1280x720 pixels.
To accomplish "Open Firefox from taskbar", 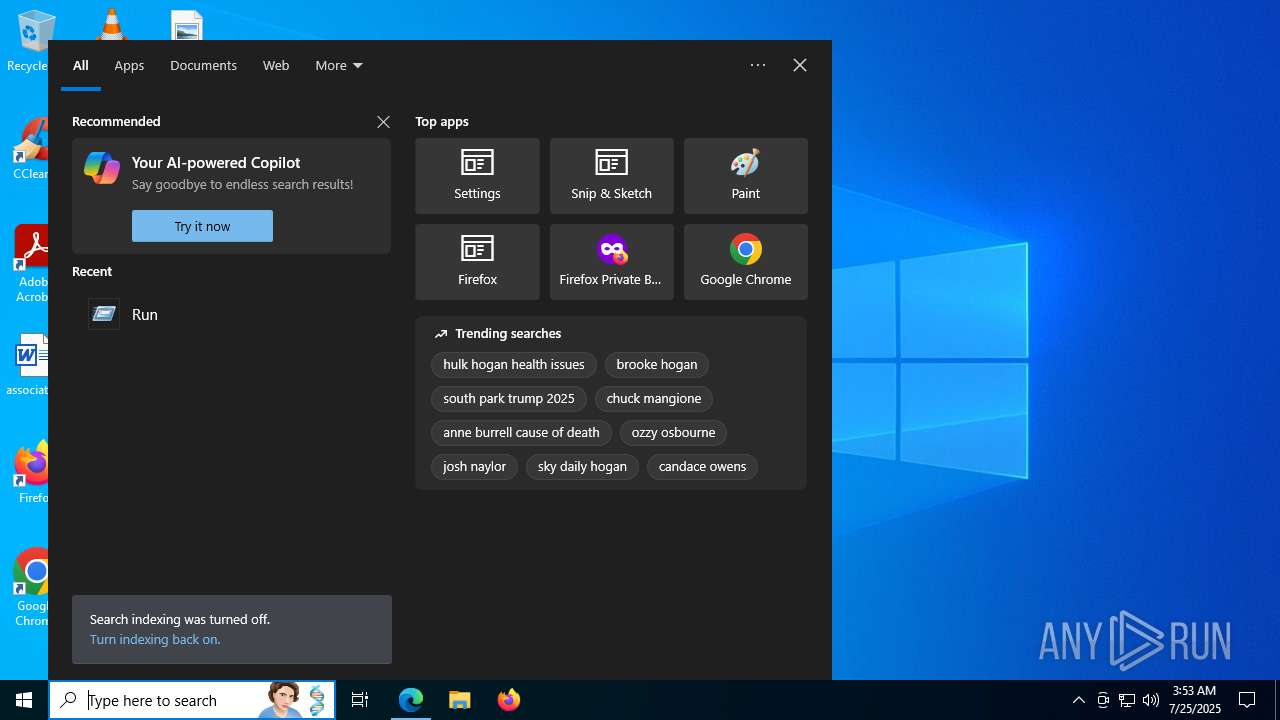I will click(x=508, y=700).
